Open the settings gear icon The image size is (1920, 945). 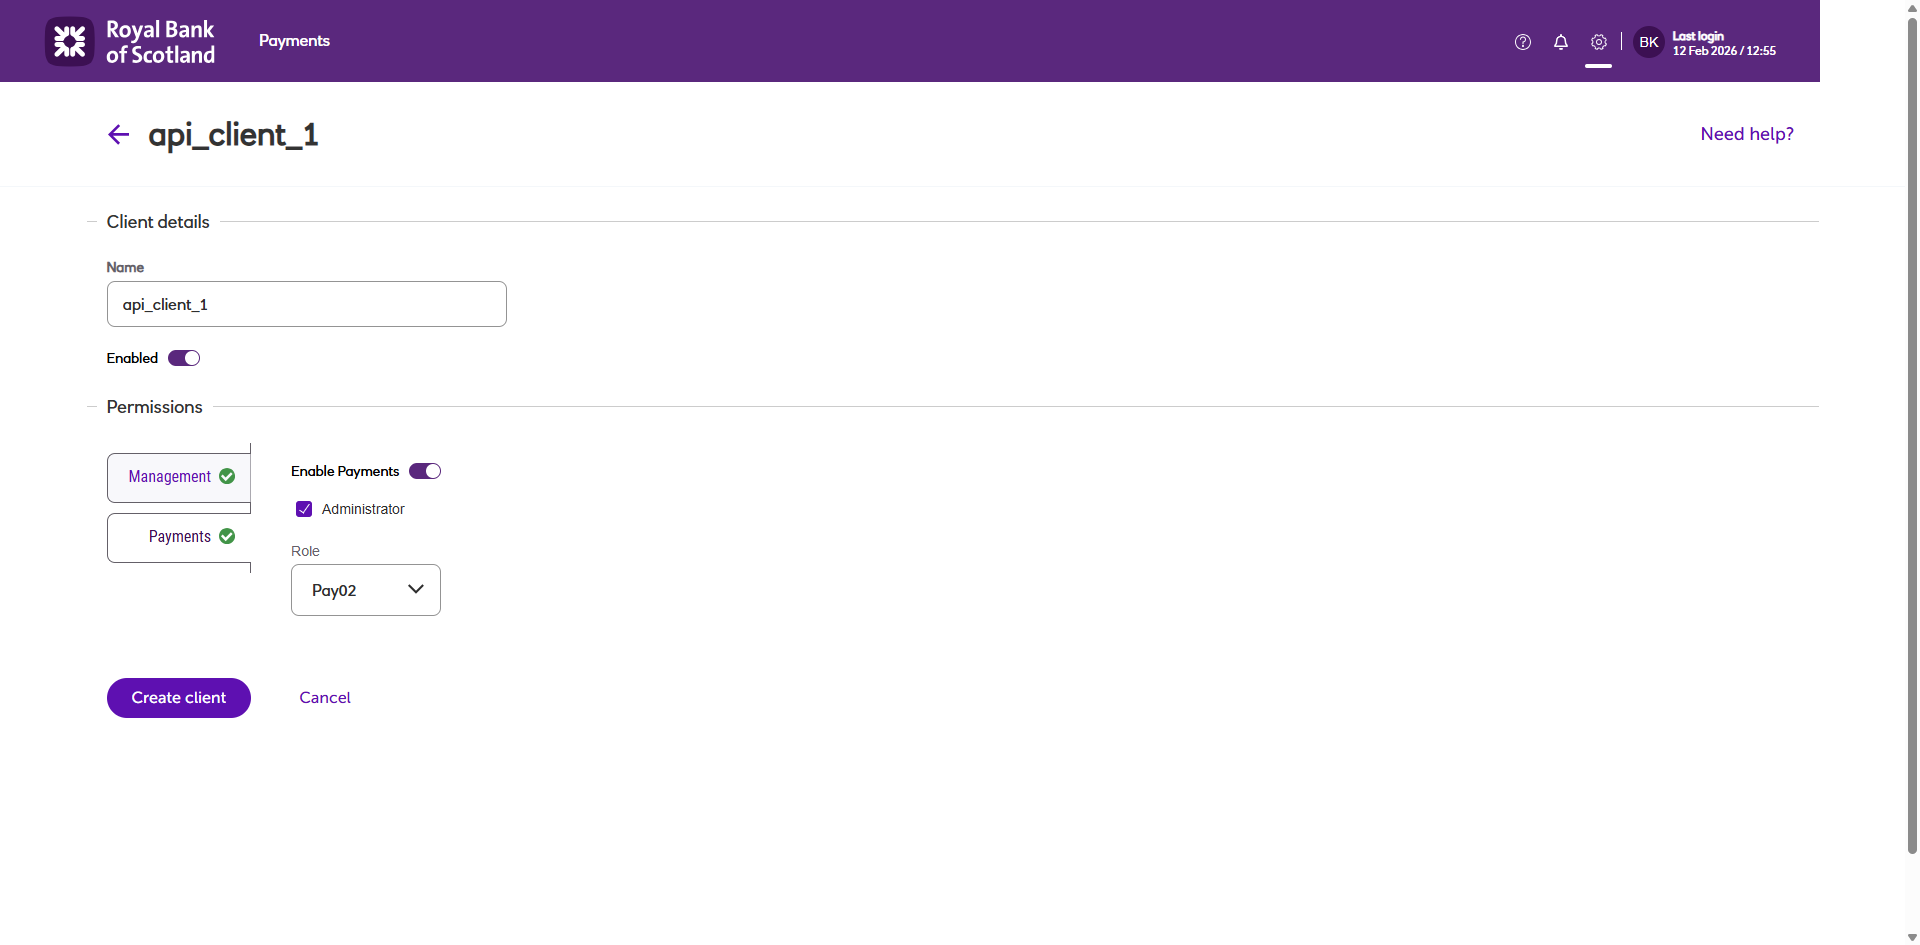pos(1599,42)
